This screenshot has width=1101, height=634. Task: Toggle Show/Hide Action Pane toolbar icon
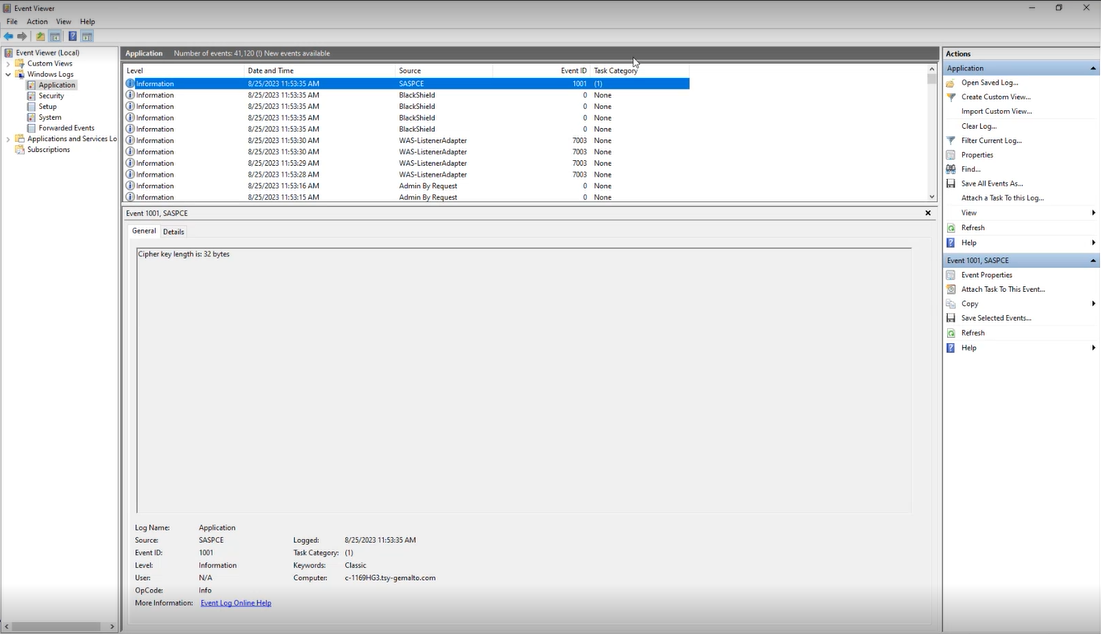tap(87, 37)
